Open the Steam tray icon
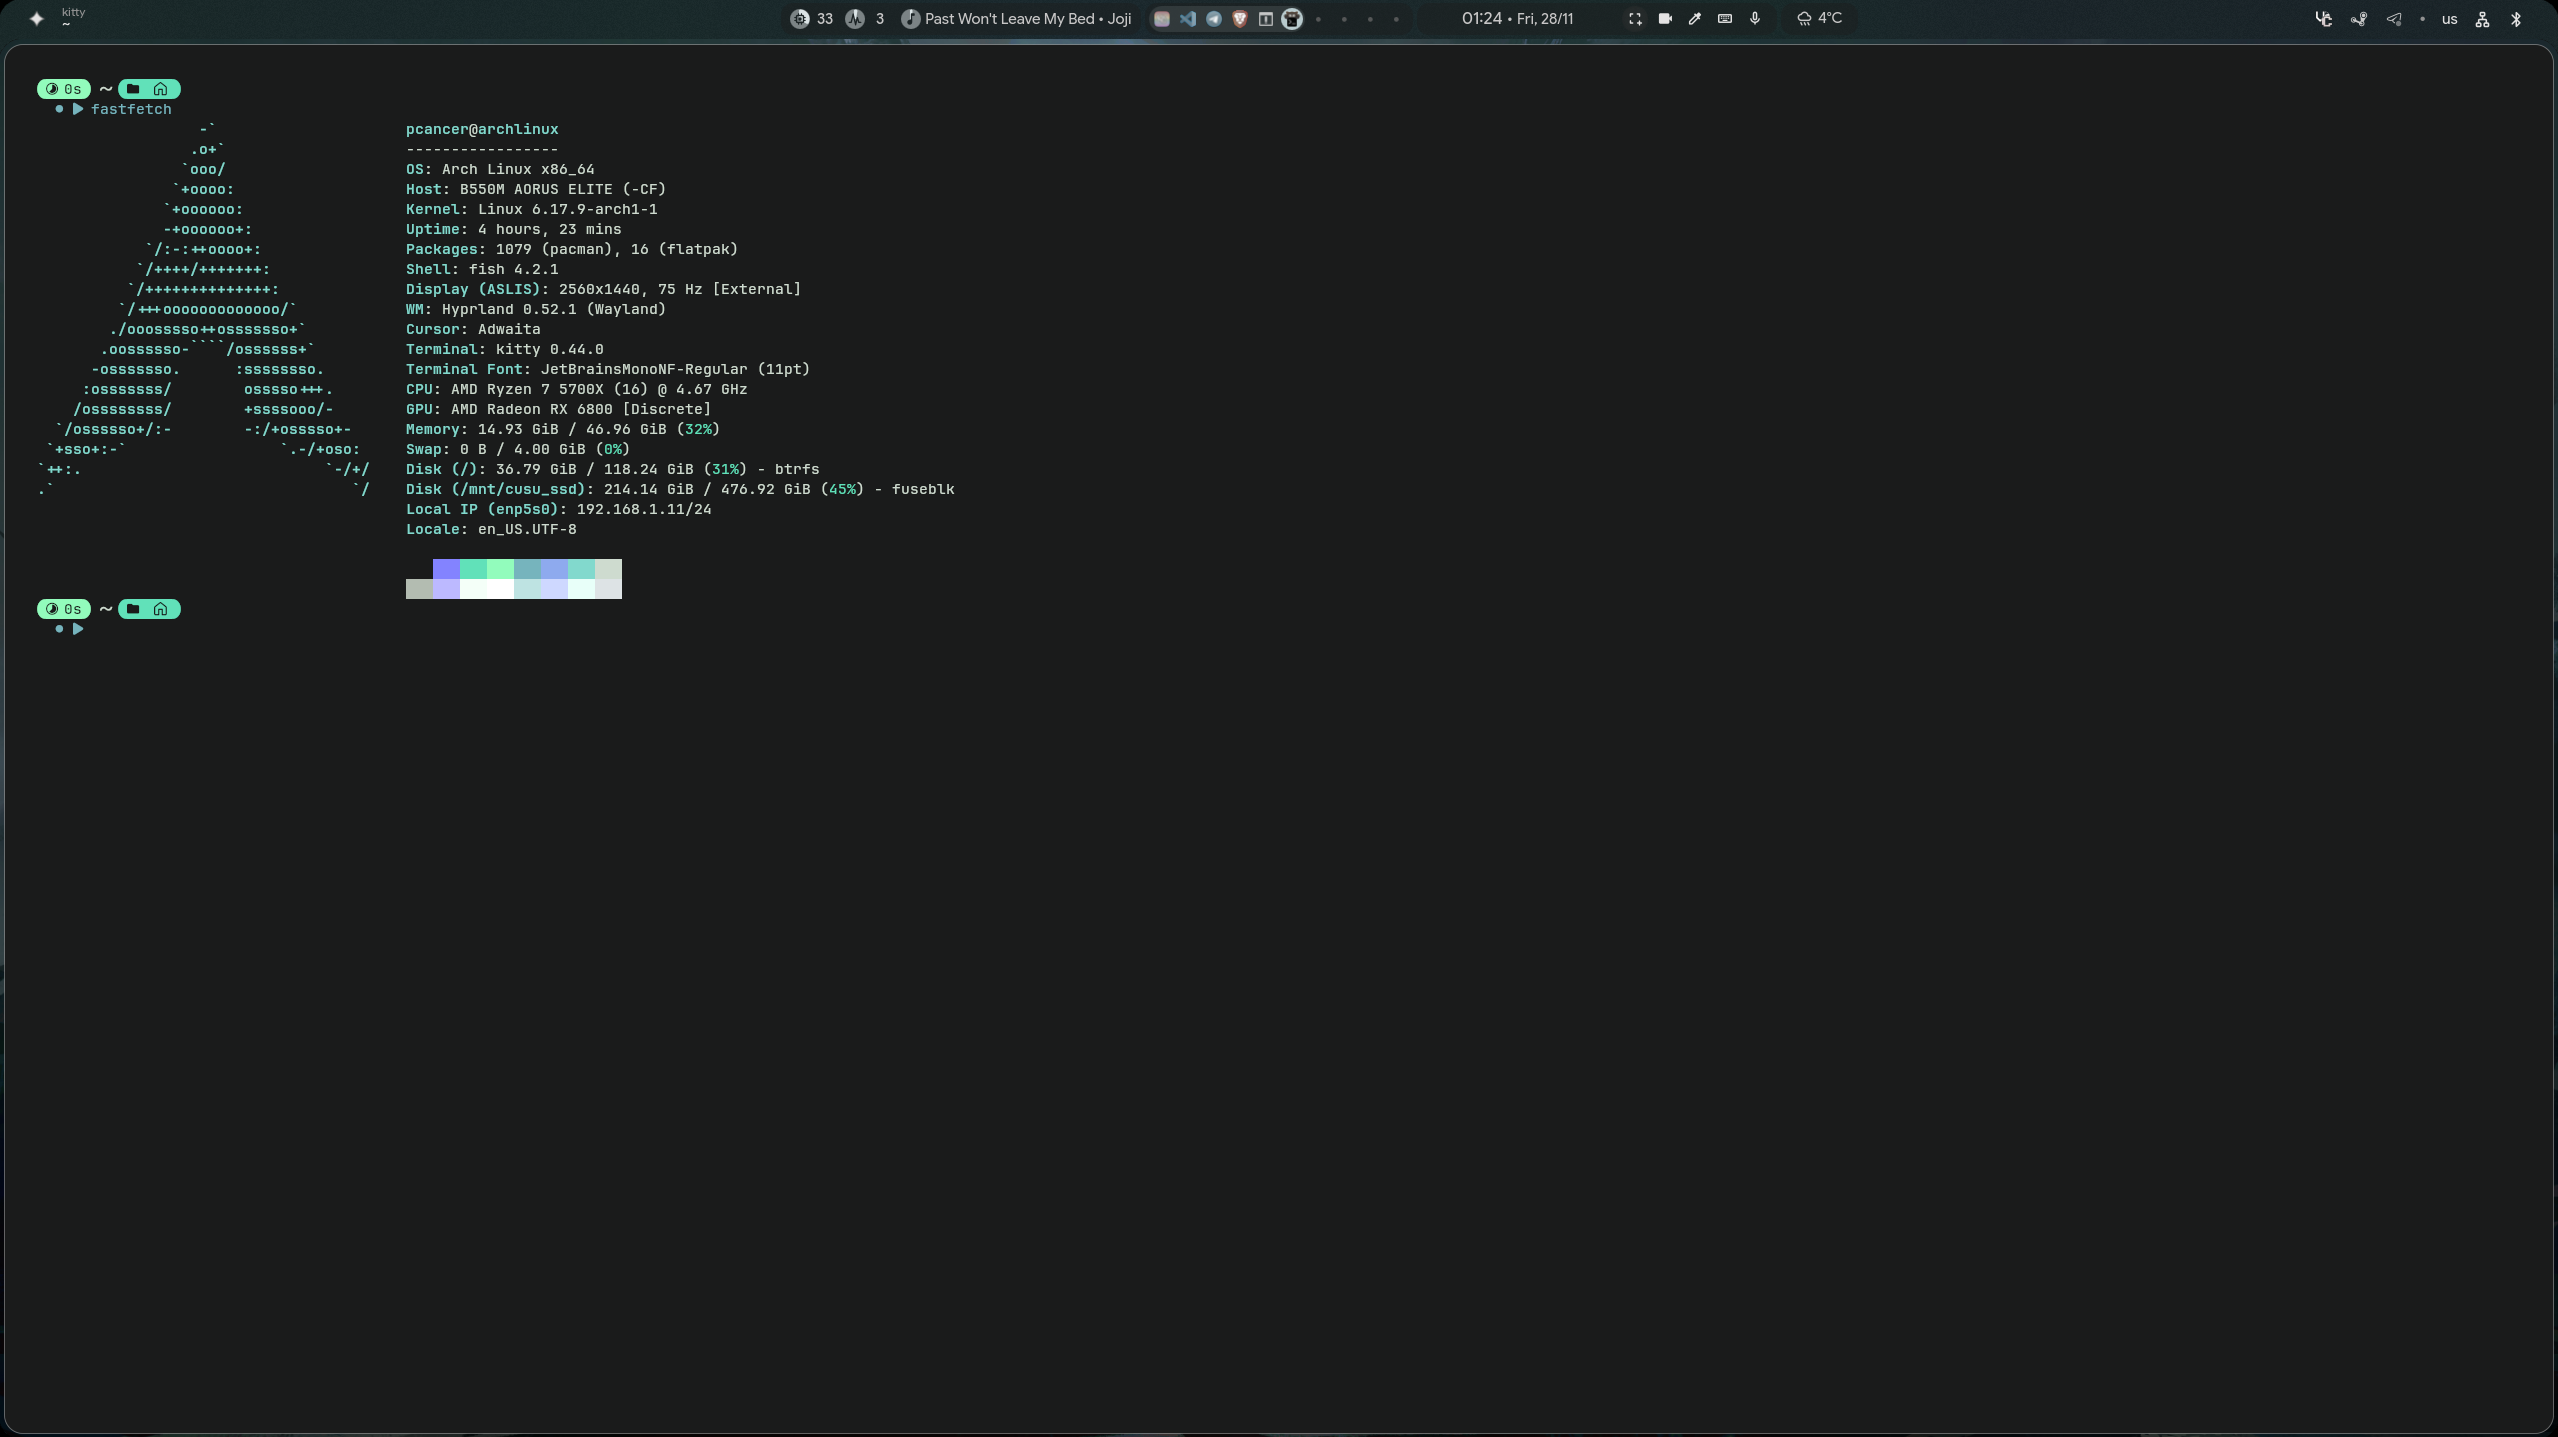The image size is (2558, 1437). pyautogui.click(x=2359, y=19)
